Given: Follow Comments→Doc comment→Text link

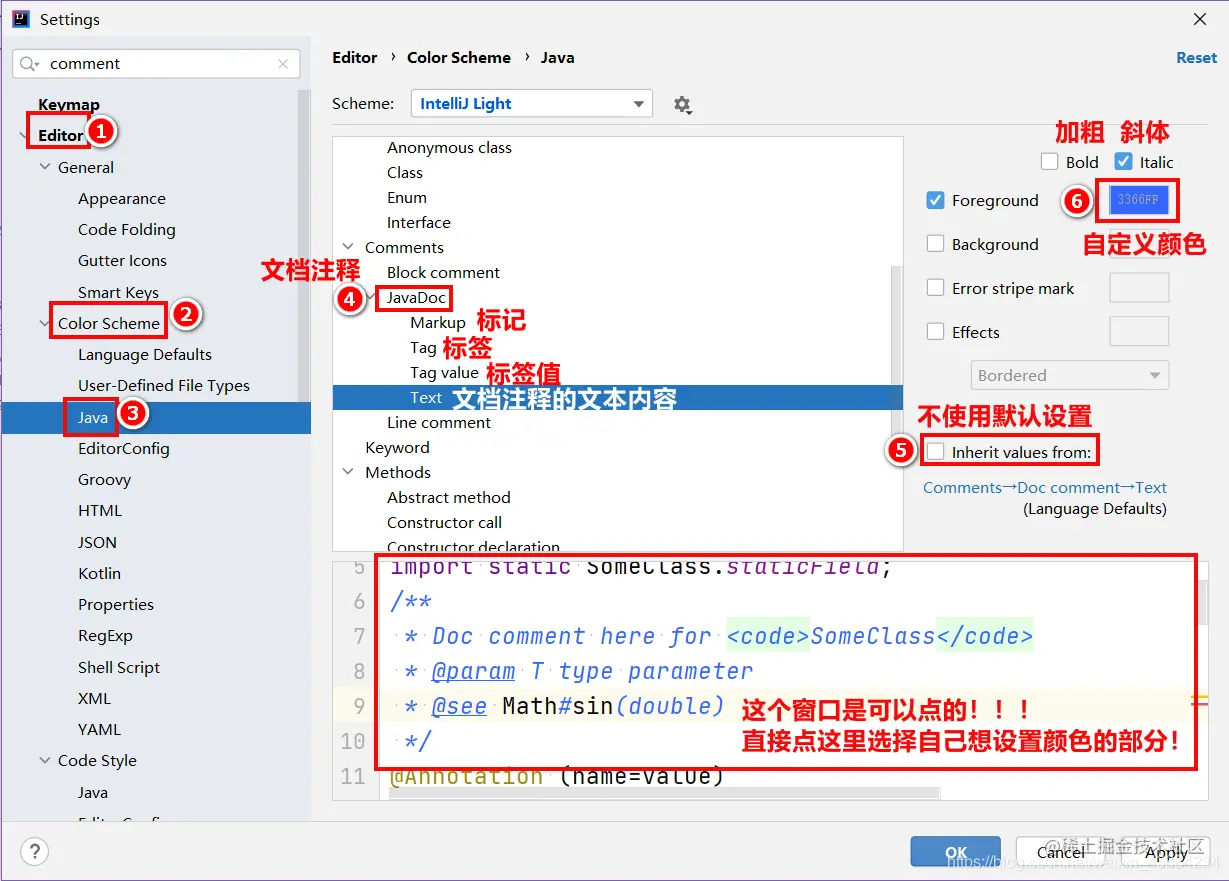Looking at the screenshot, I should tap(1045, 487).
